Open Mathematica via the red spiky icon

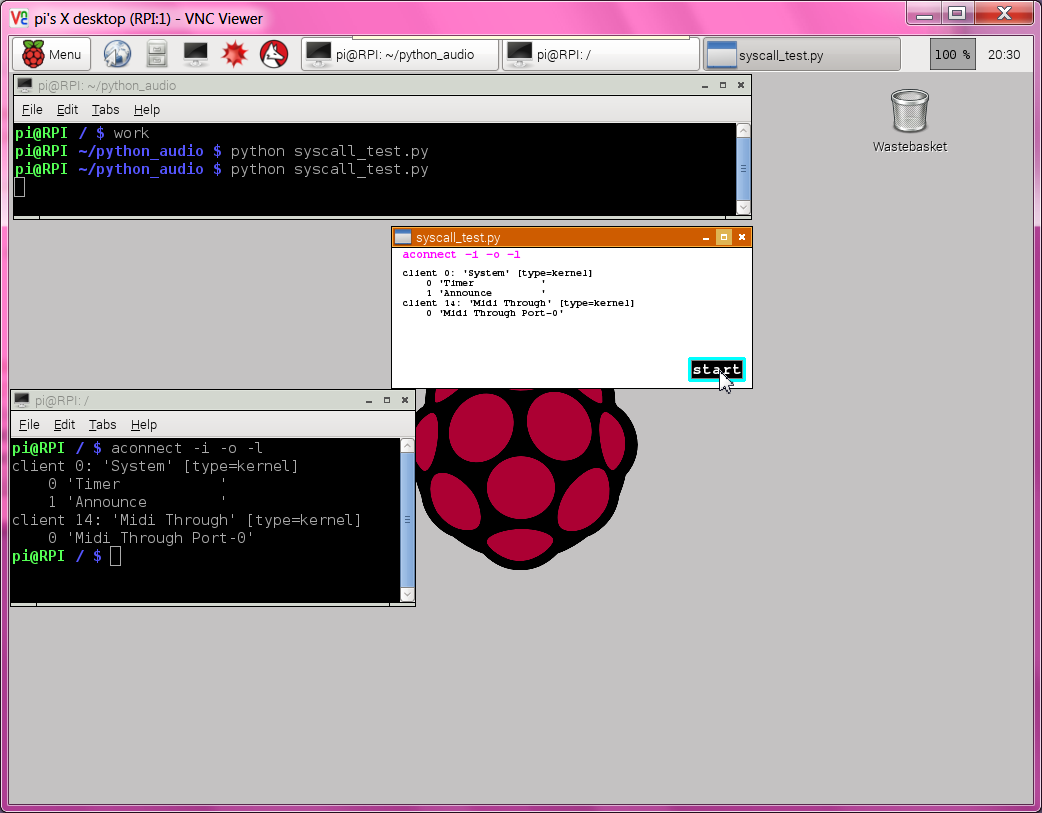(x=234, y=54)
